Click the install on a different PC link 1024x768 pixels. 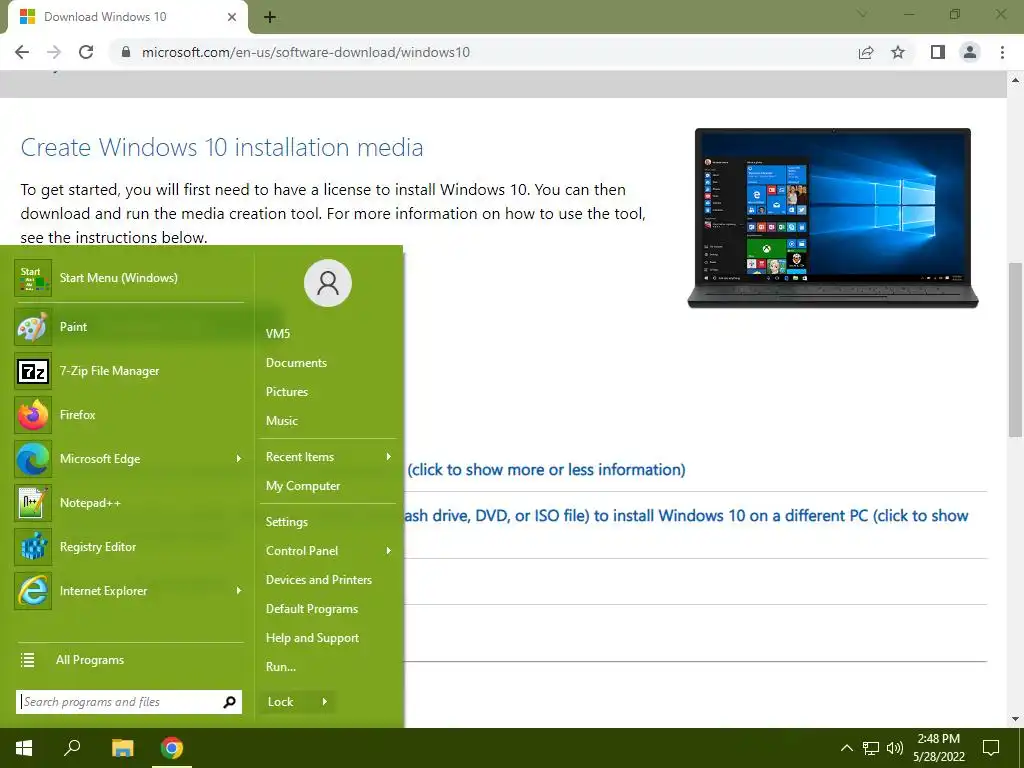click(x=686, y=516)
